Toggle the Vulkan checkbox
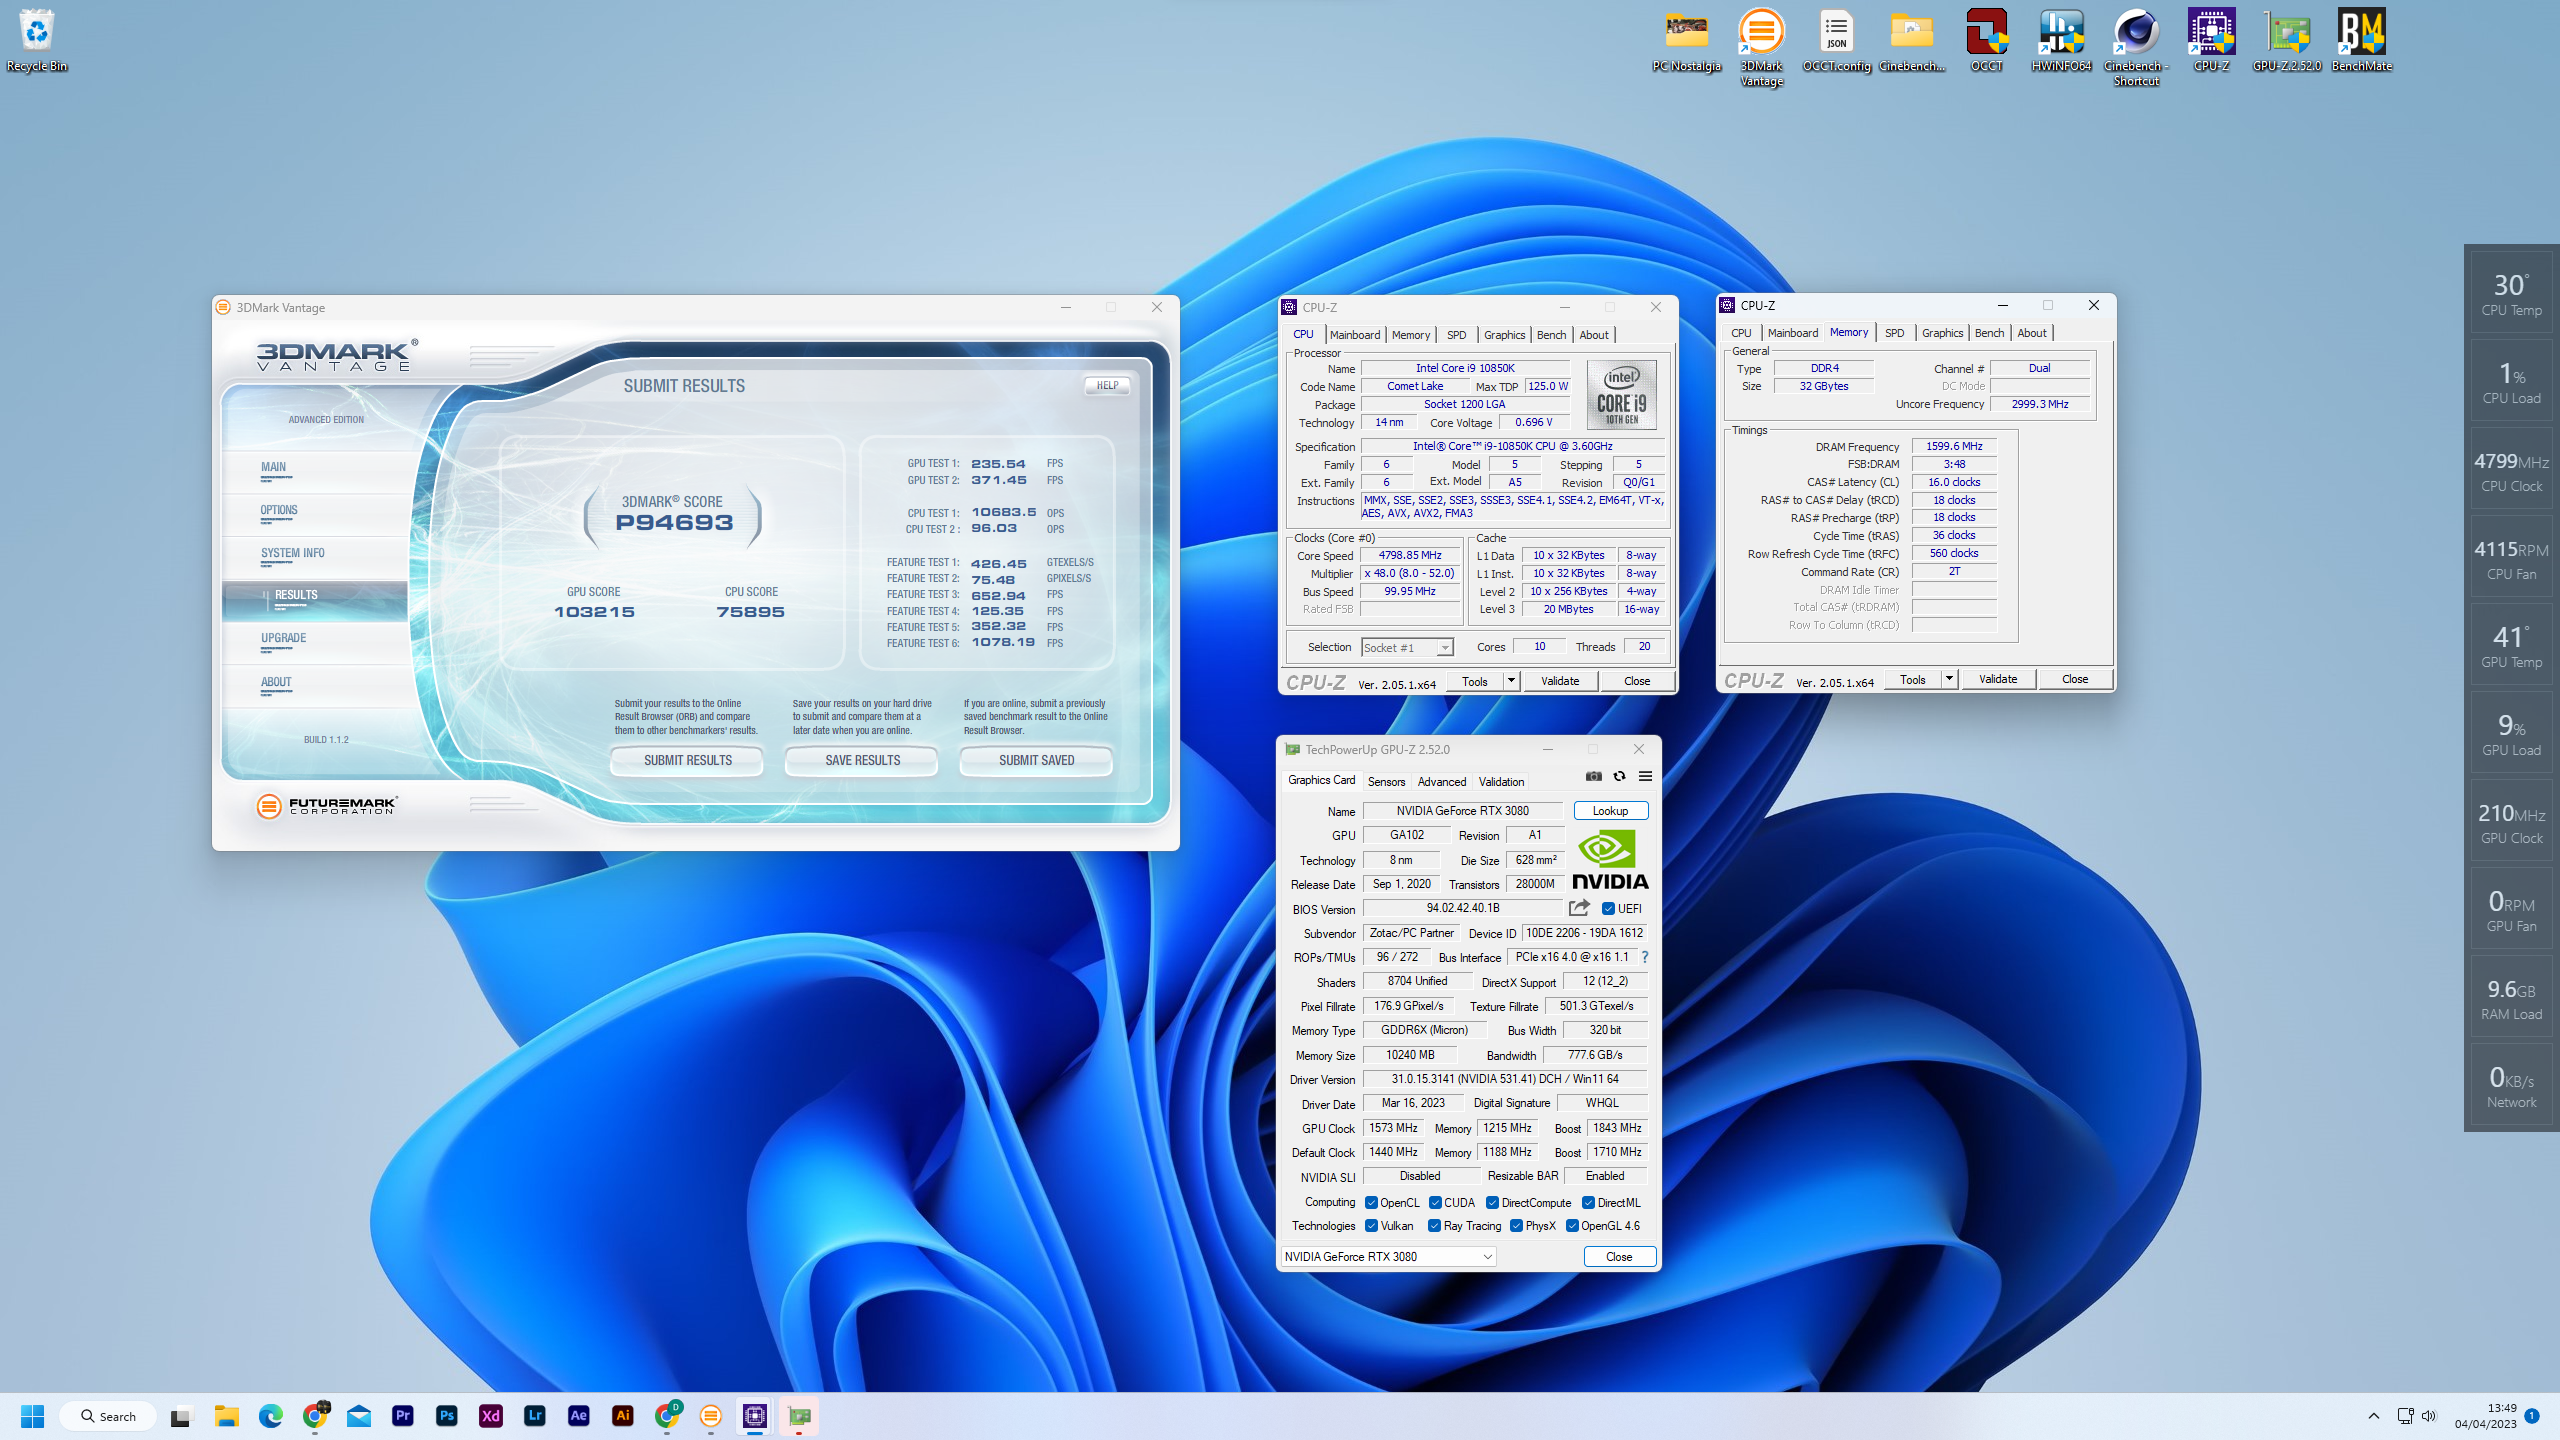Image resolution: width=2560 pixels, height=1440 pixels. (x=1371, y=1226)
